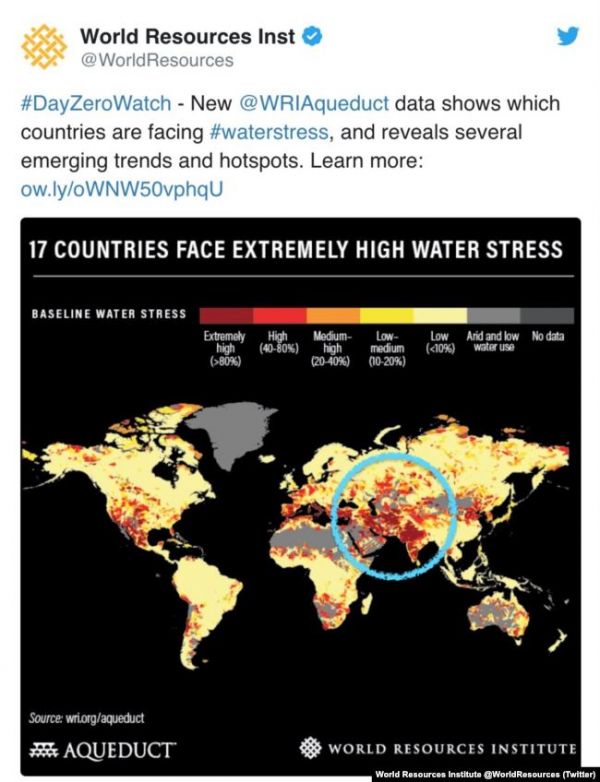Click the red High (40-80%) swatch
Screen dimensions: 600x782
coord(281,314)
